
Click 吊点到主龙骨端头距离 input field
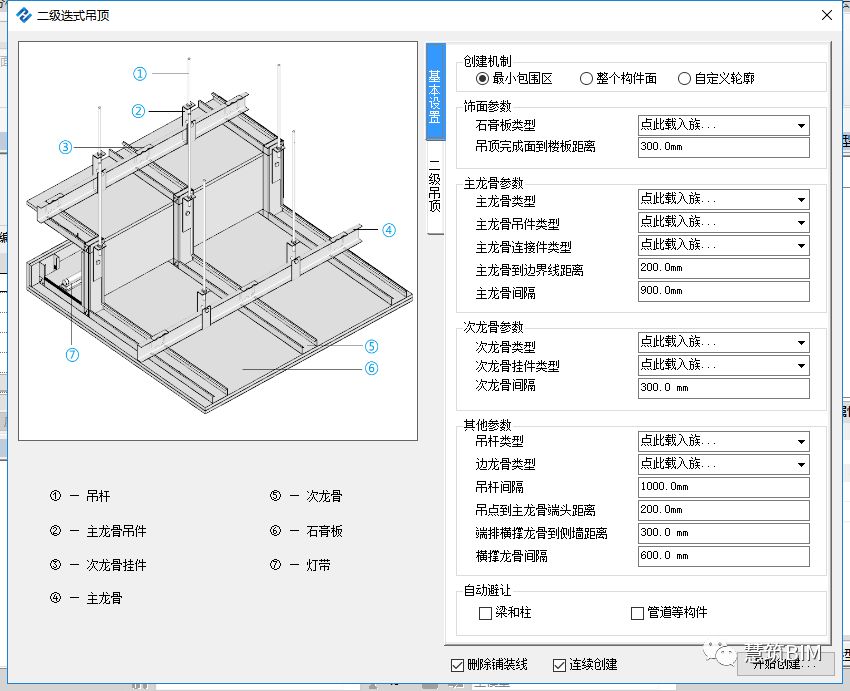[724, 511]
